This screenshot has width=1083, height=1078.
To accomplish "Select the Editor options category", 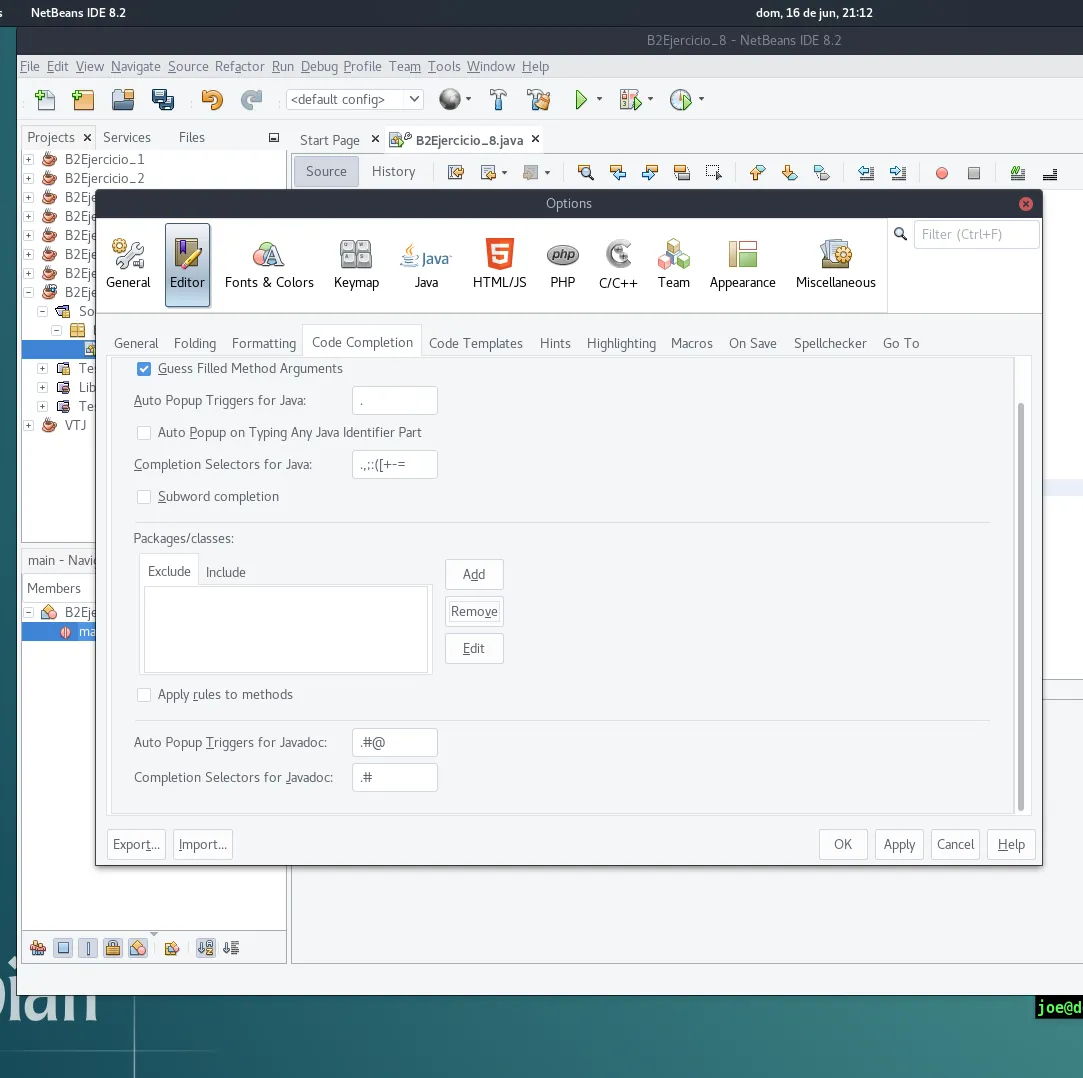I will 187,264.
